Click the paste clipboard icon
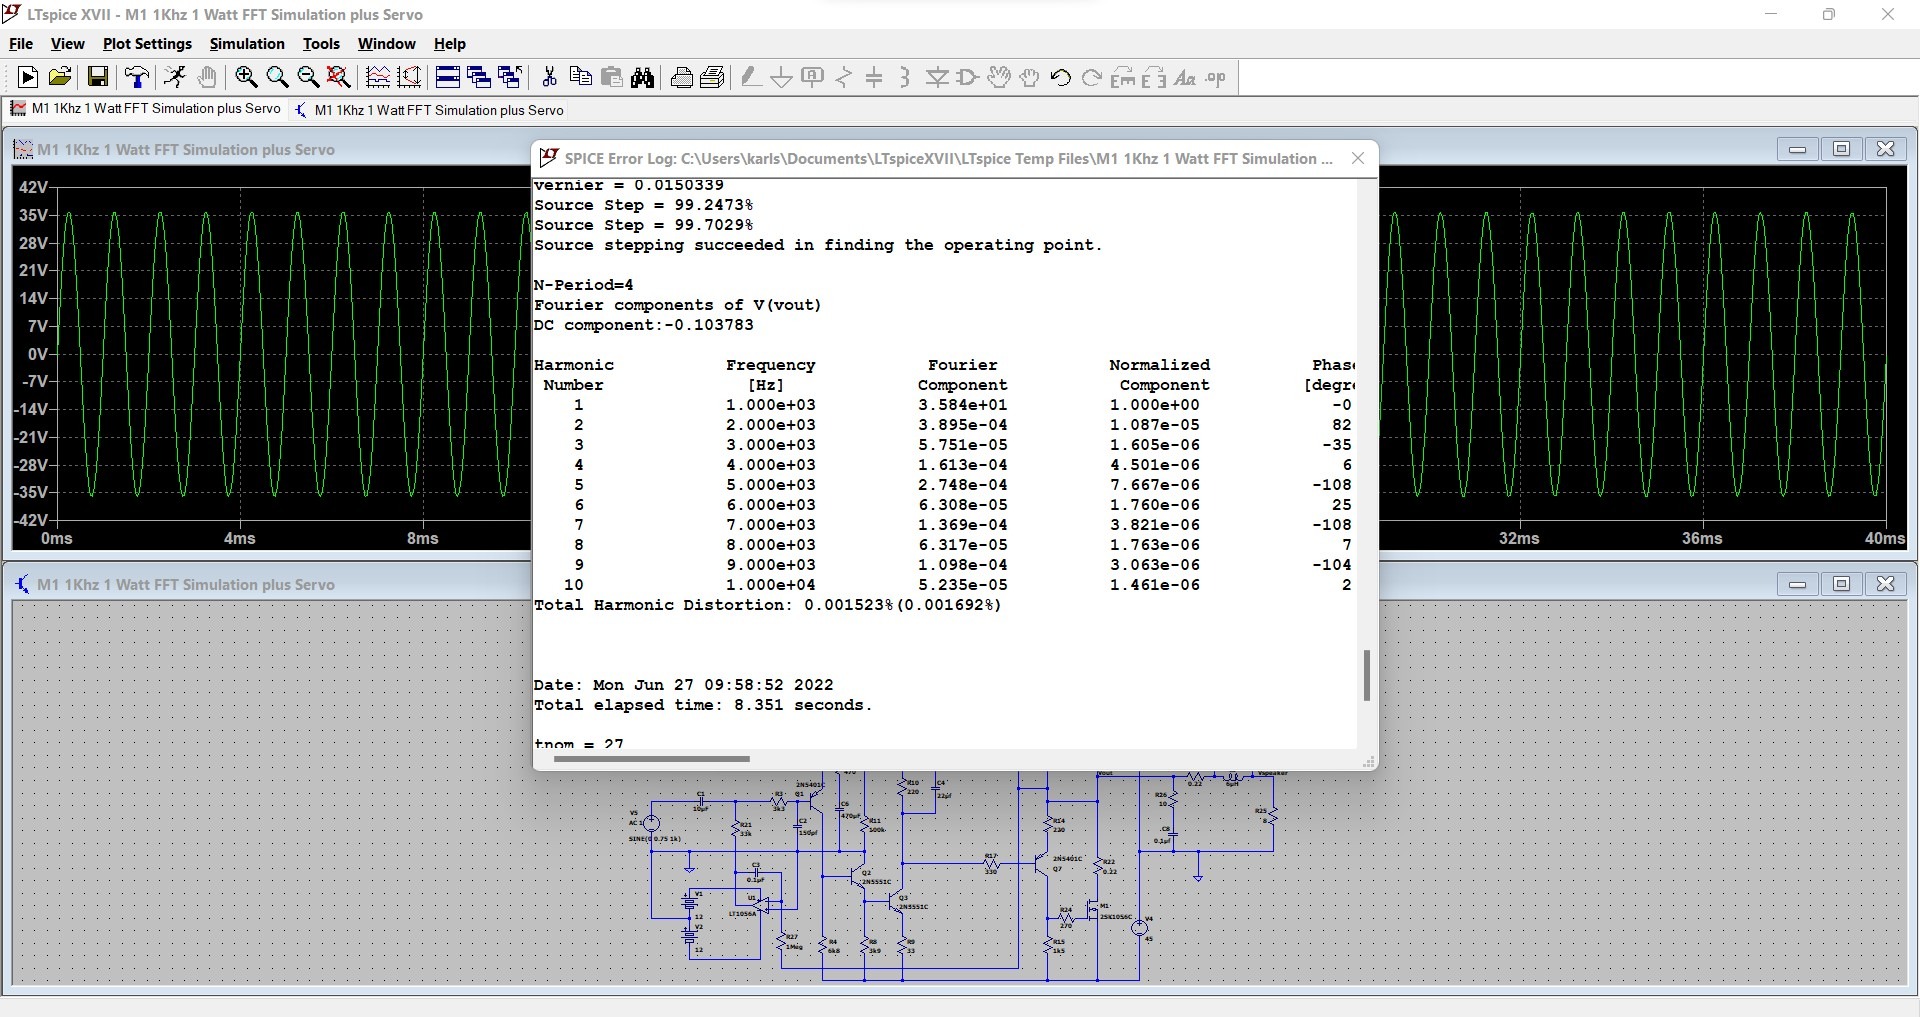 coord(611,77)
